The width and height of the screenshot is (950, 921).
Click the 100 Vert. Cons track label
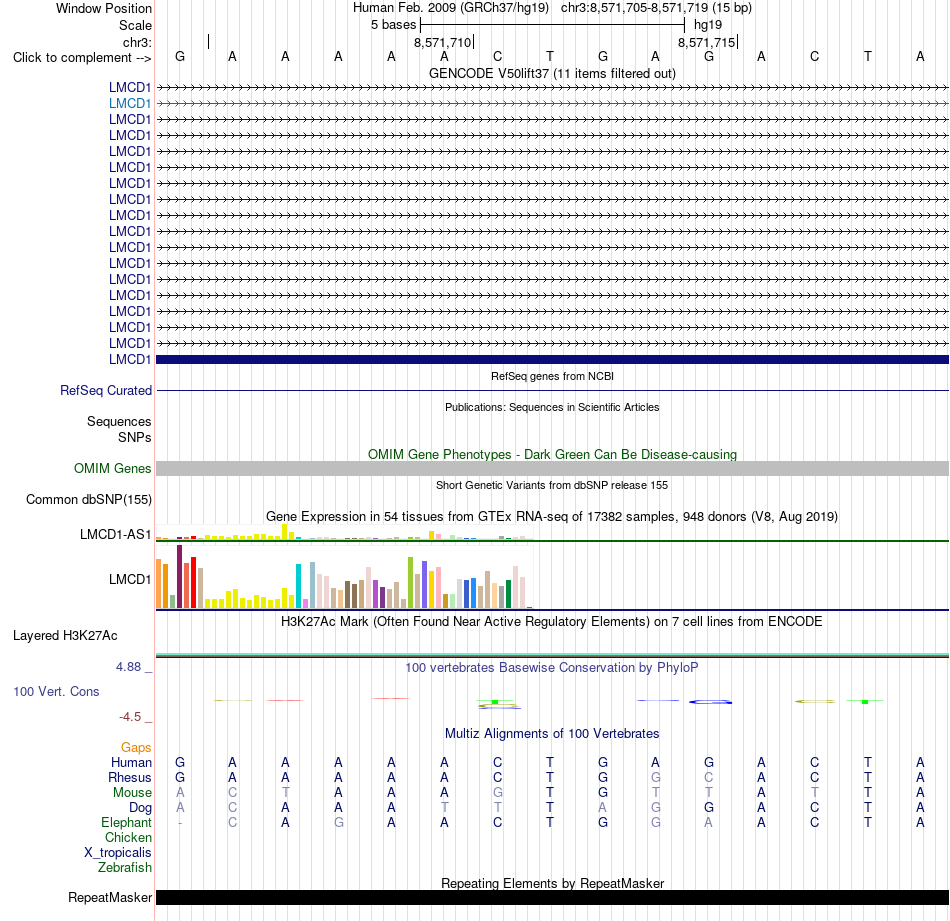(56, 691)
